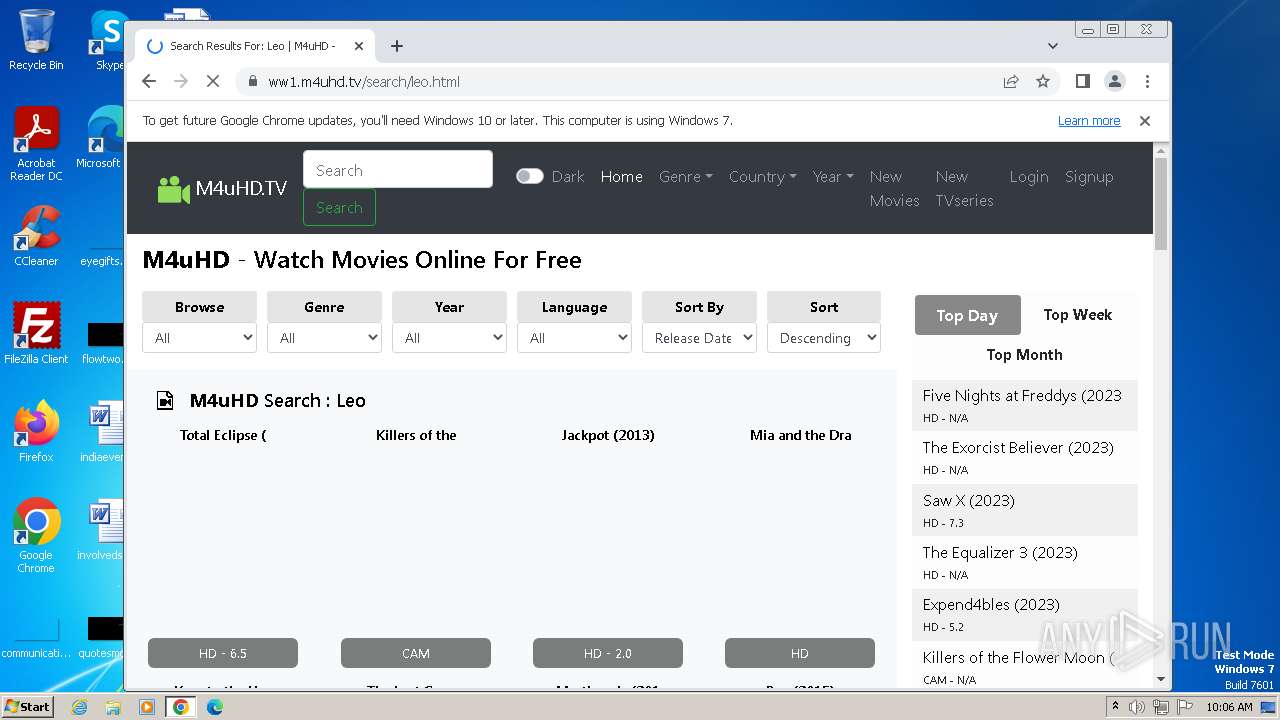Screen dimensions: 1280x720
Task: Open Firefox desktop icon
Action: tap(36, 431)
